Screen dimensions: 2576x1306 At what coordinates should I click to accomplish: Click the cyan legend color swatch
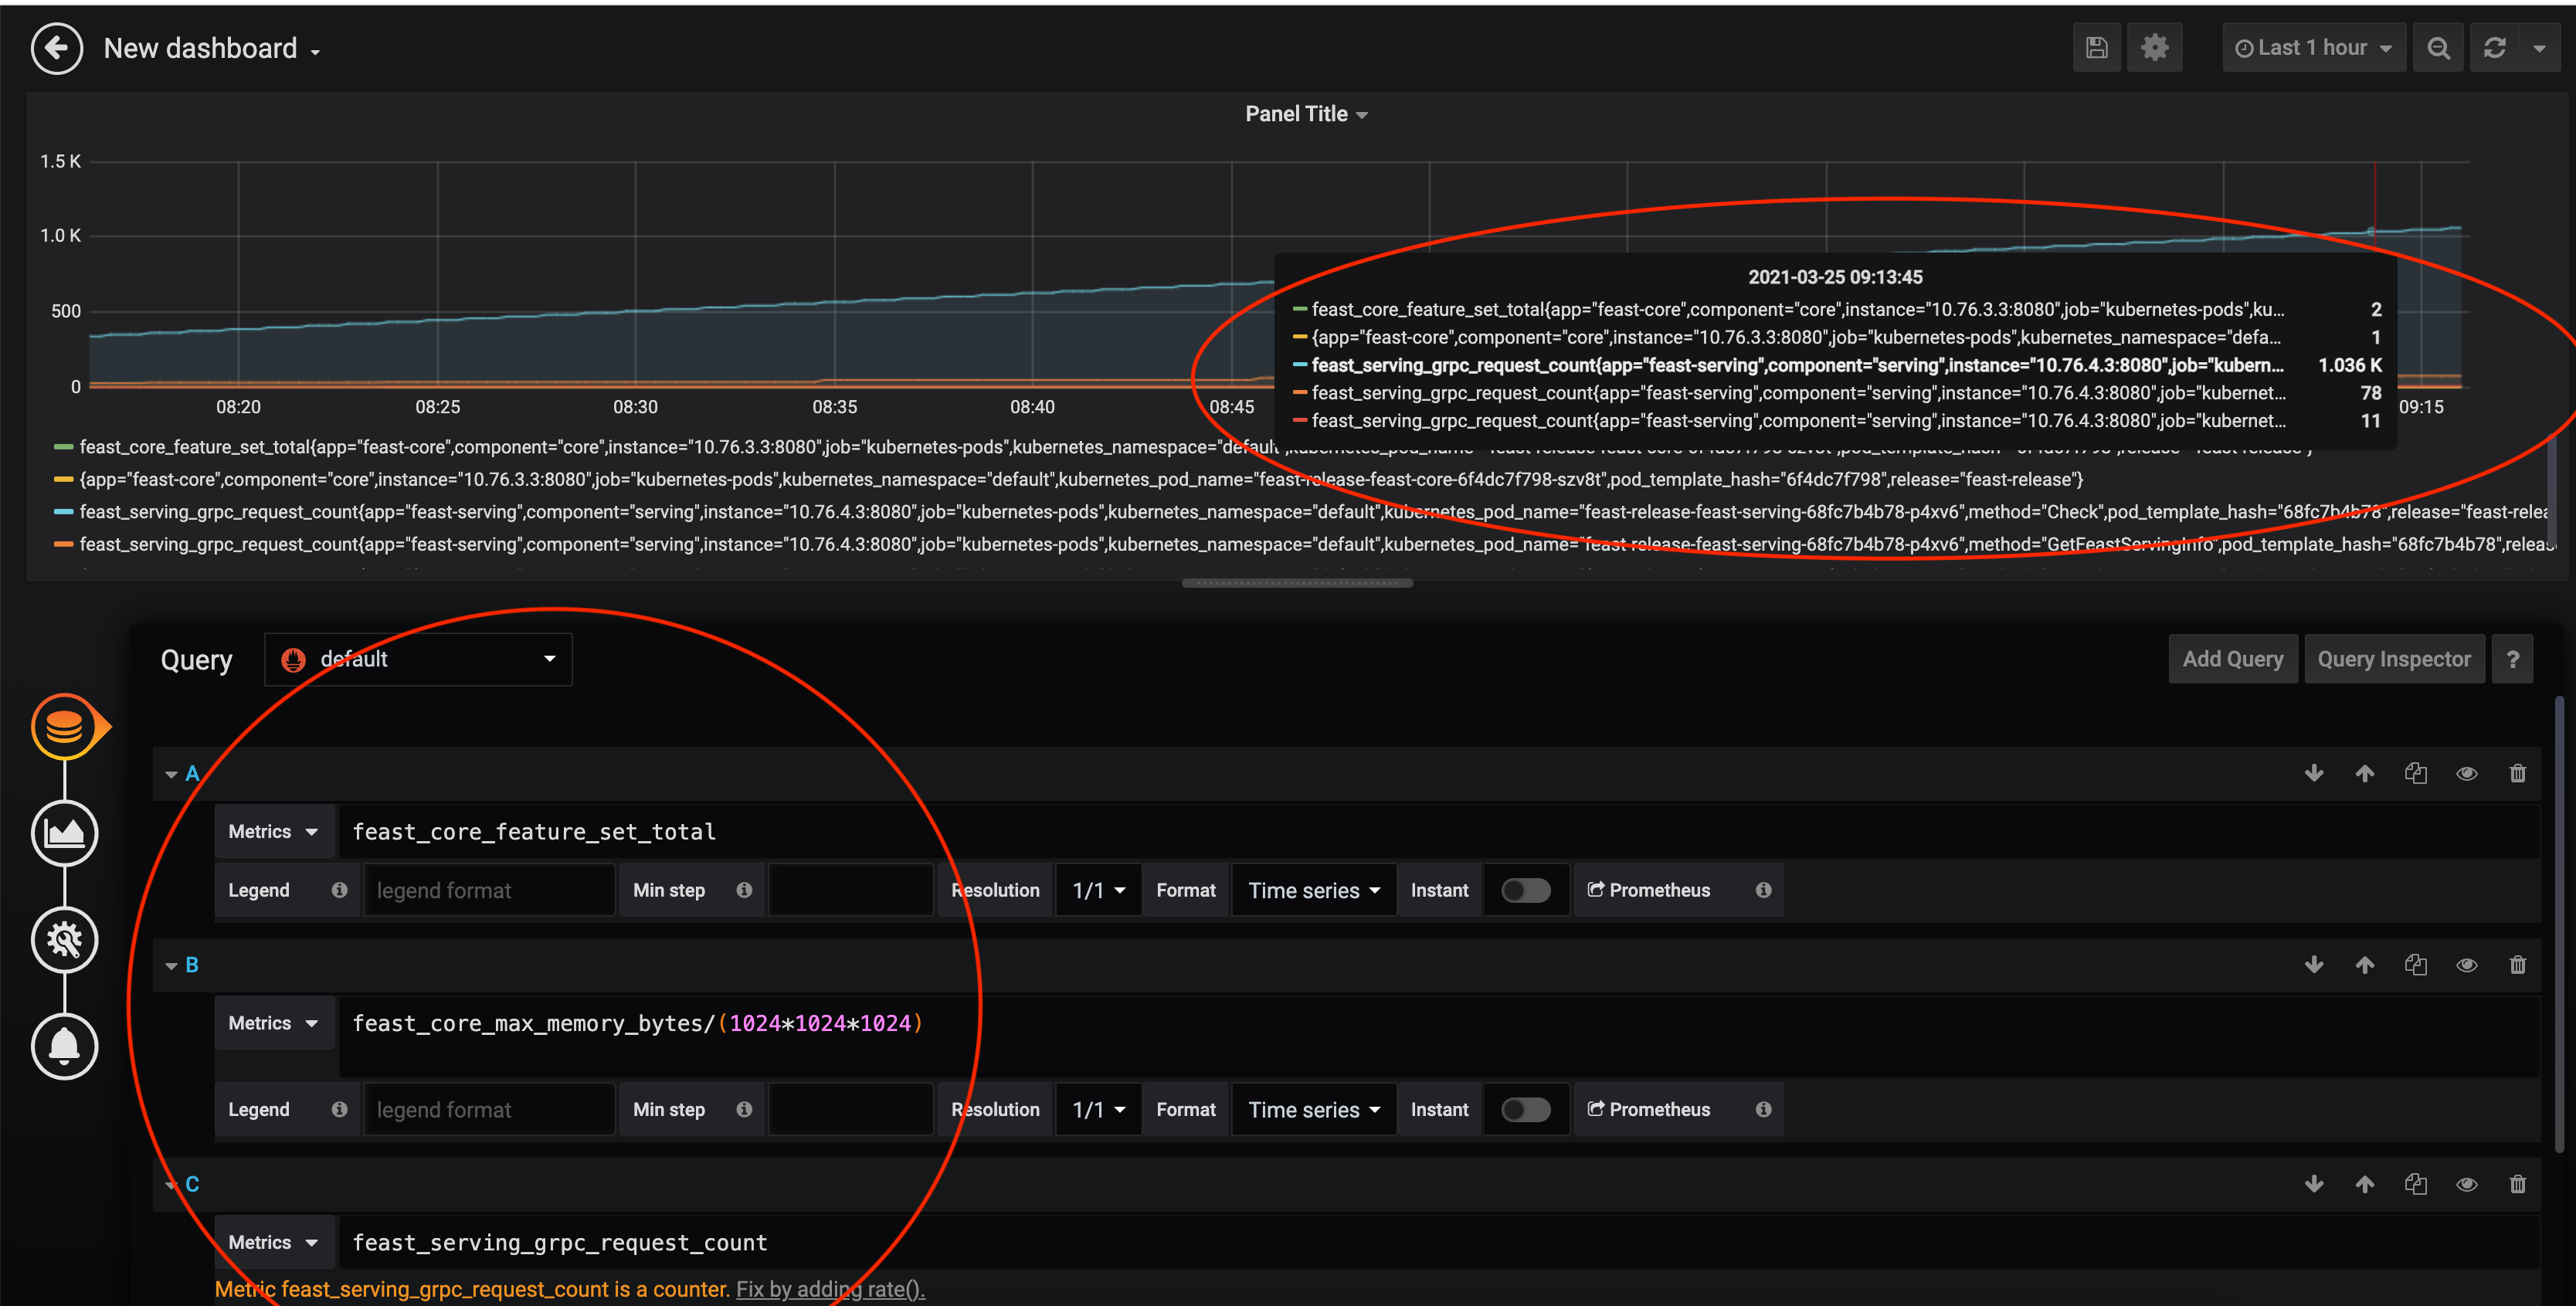click(x=63, y=512)
